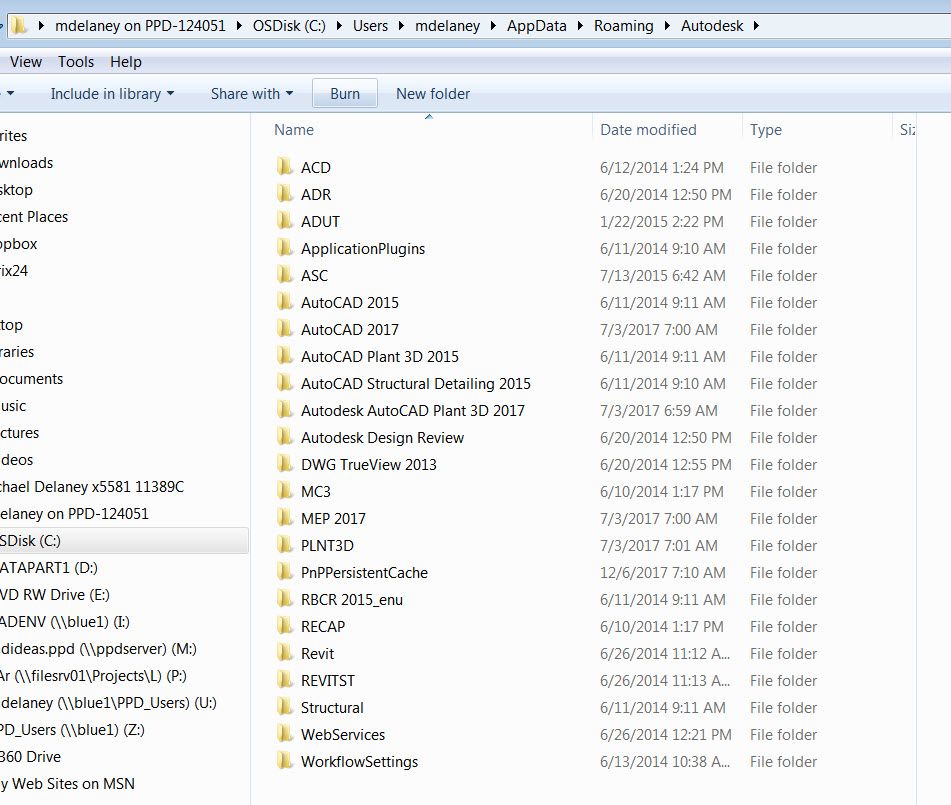Sort by the Type column header

[765, 130]
